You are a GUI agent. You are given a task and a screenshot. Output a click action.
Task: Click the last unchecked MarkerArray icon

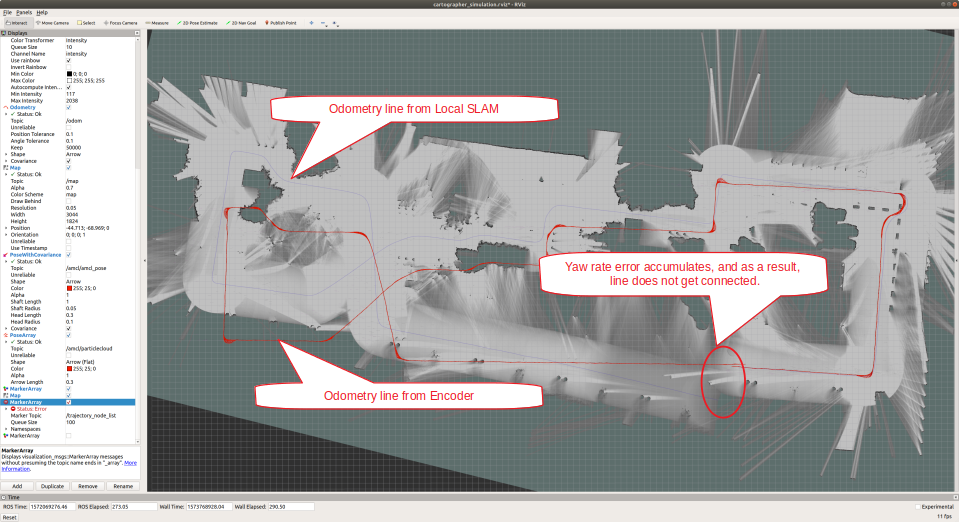pyautogui.click(x=6, y=436)
